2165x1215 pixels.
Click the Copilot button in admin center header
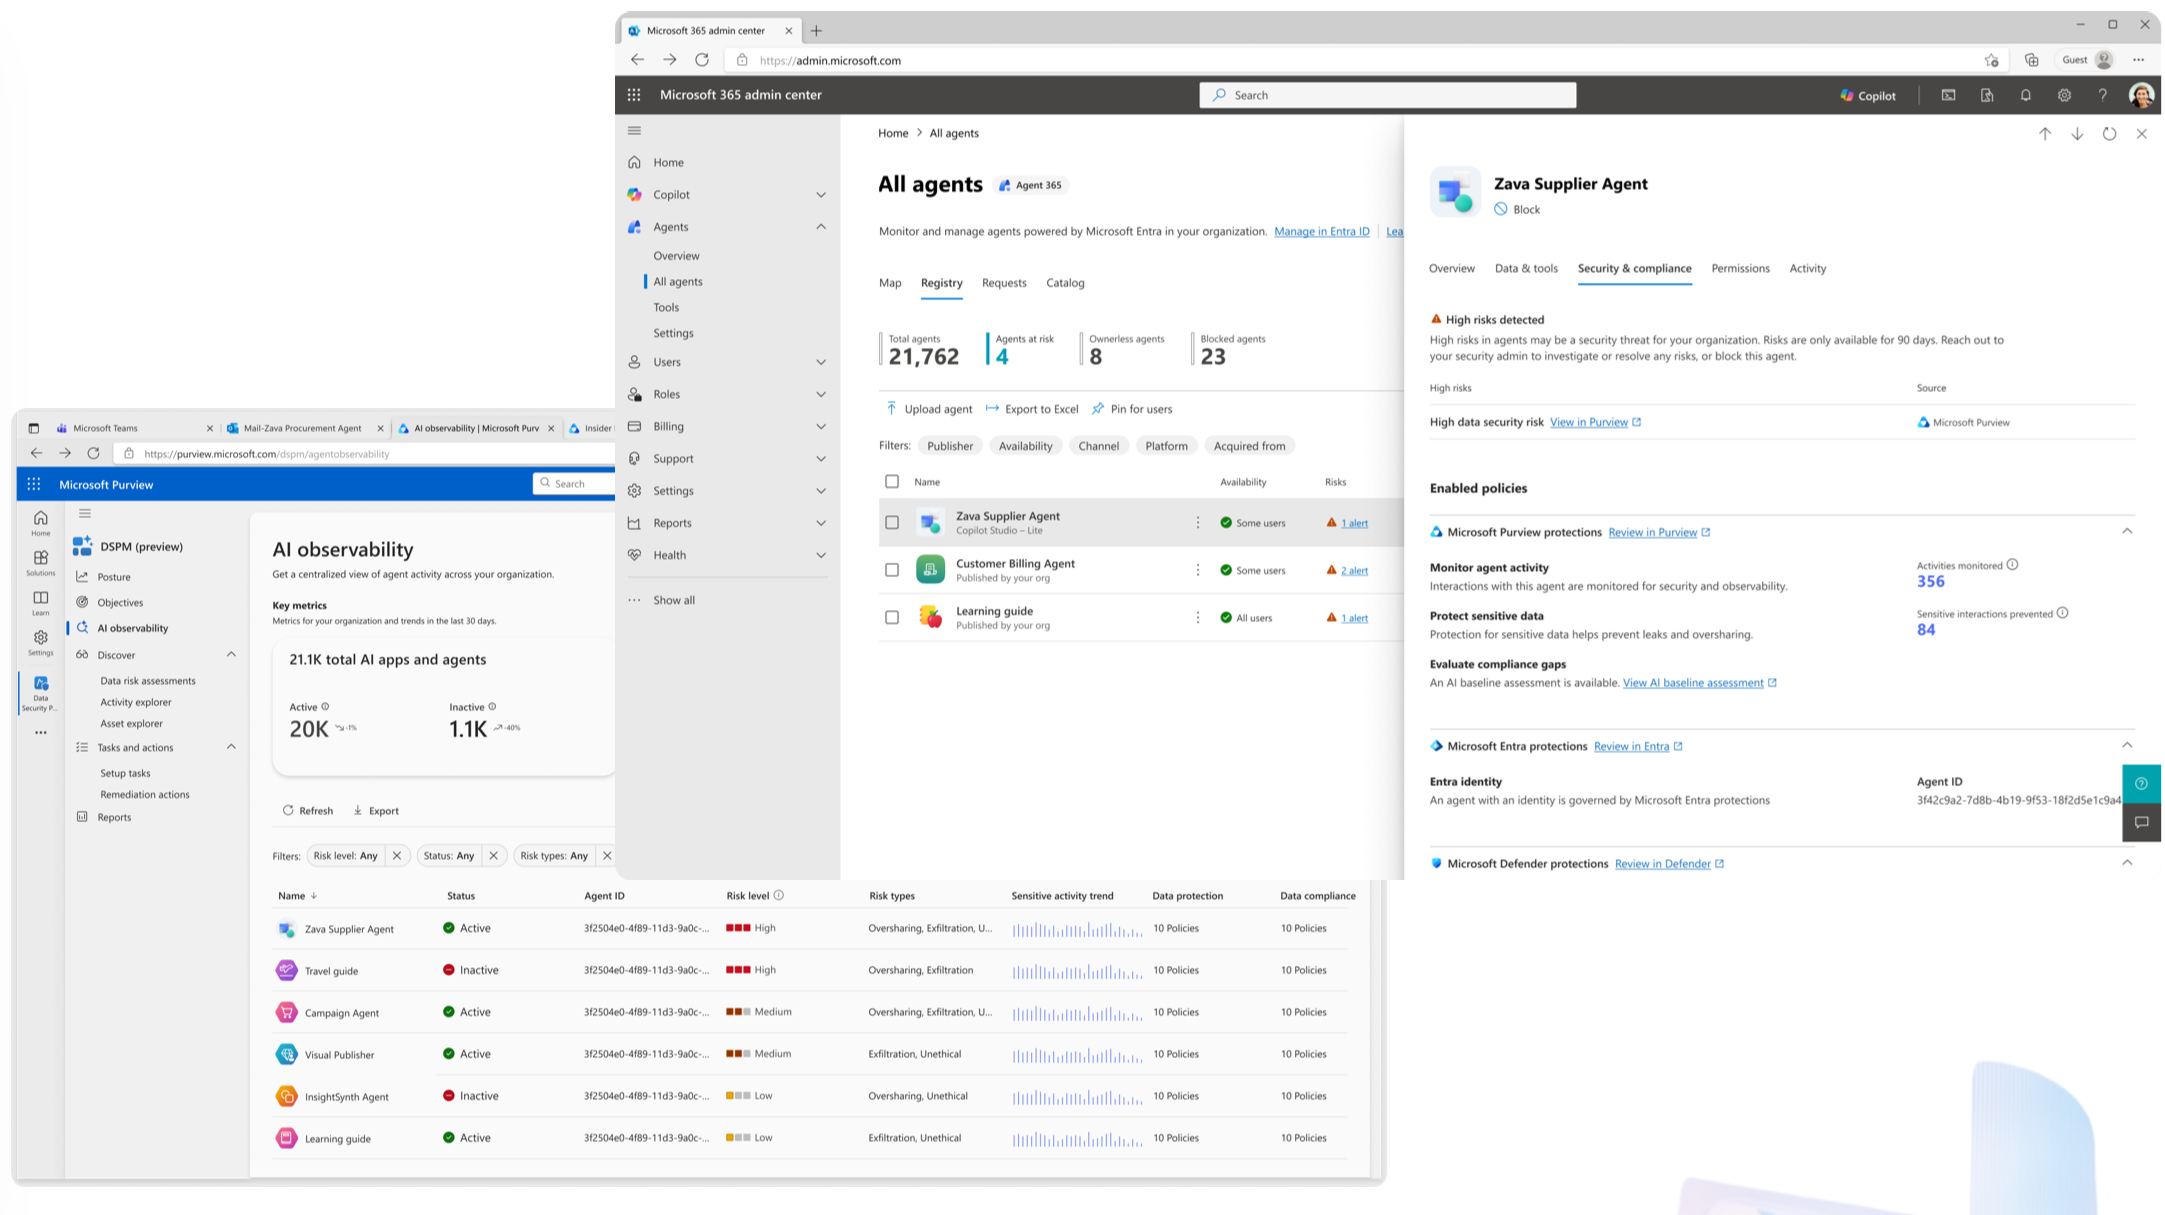point(1868,96)
